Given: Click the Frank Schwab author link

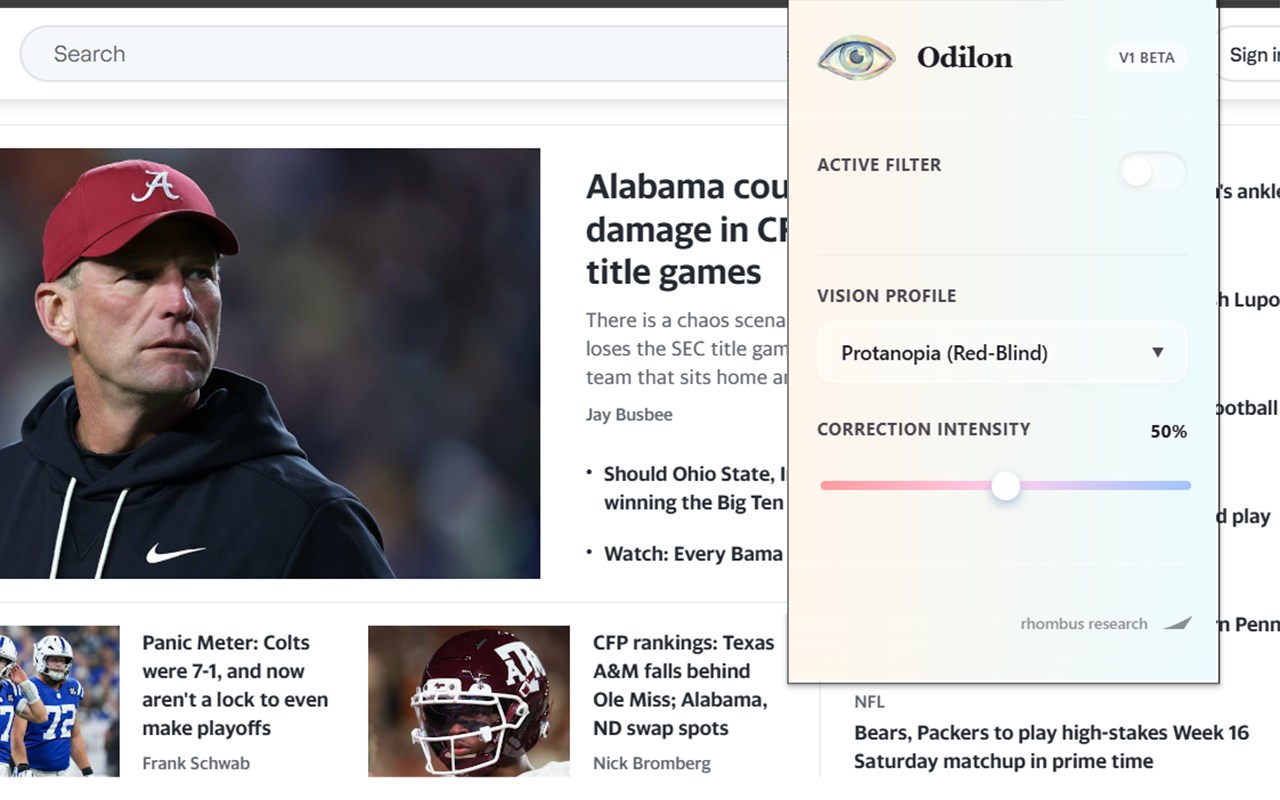Looking at the screenshot, I should pos(196,763).
